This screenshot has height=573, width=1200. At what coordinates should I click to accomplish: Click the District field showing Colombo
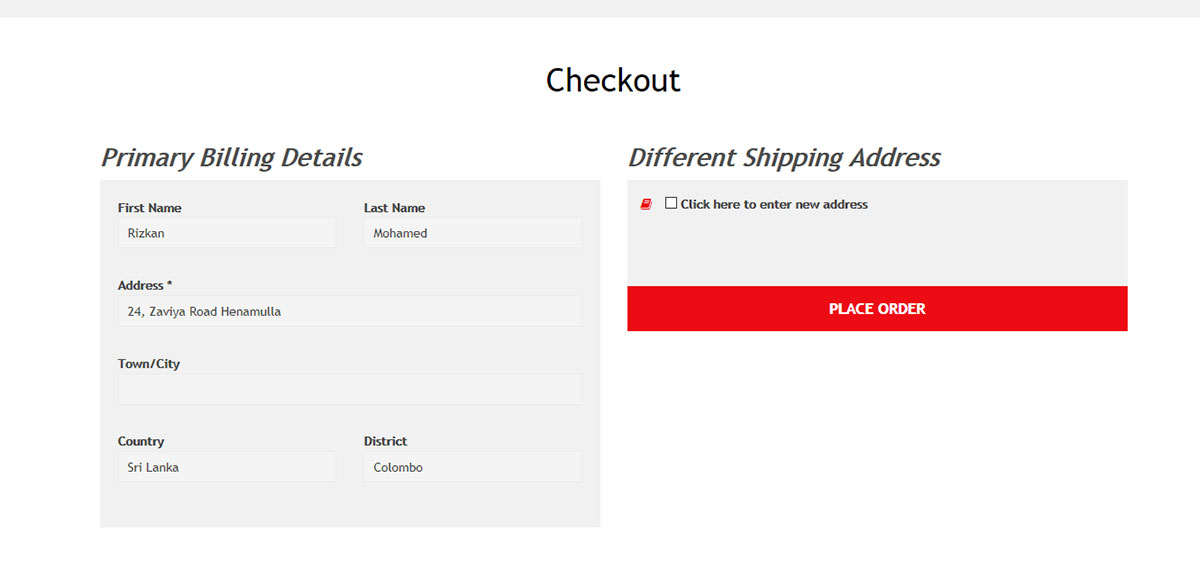(472, 467)
